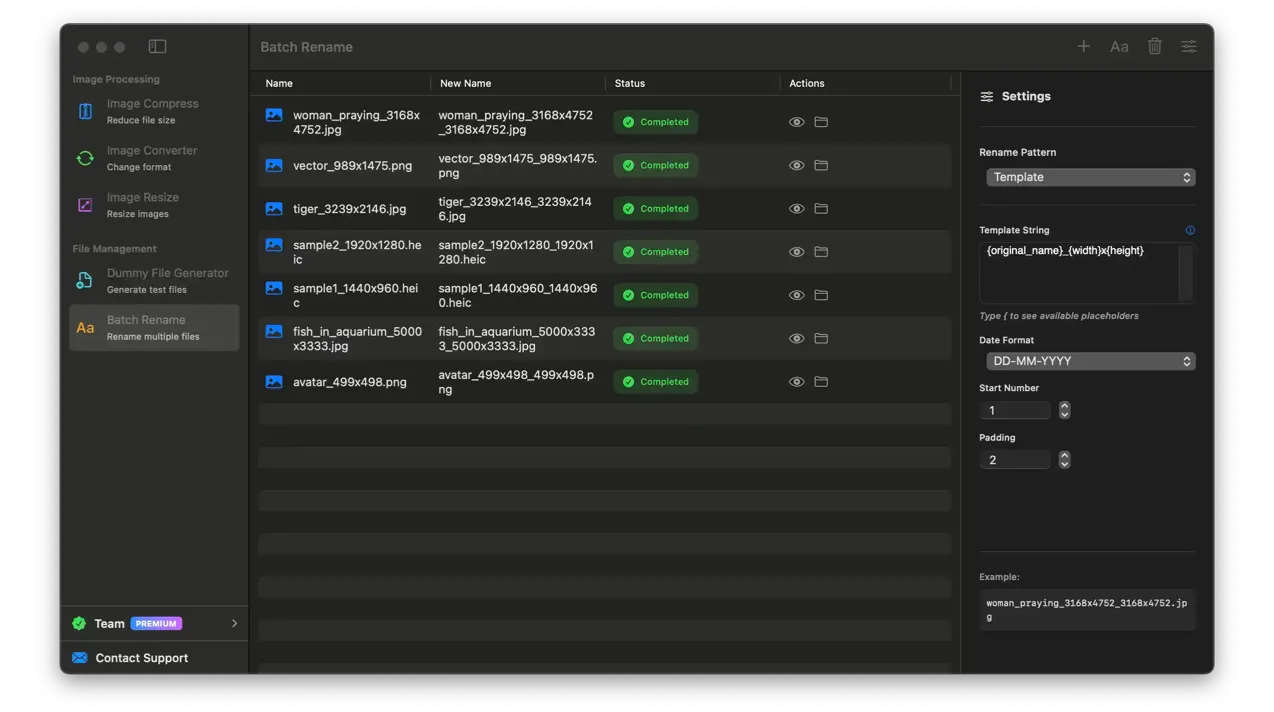Toggle the settings sliders icon in toolbar

tap(1188, 46)
